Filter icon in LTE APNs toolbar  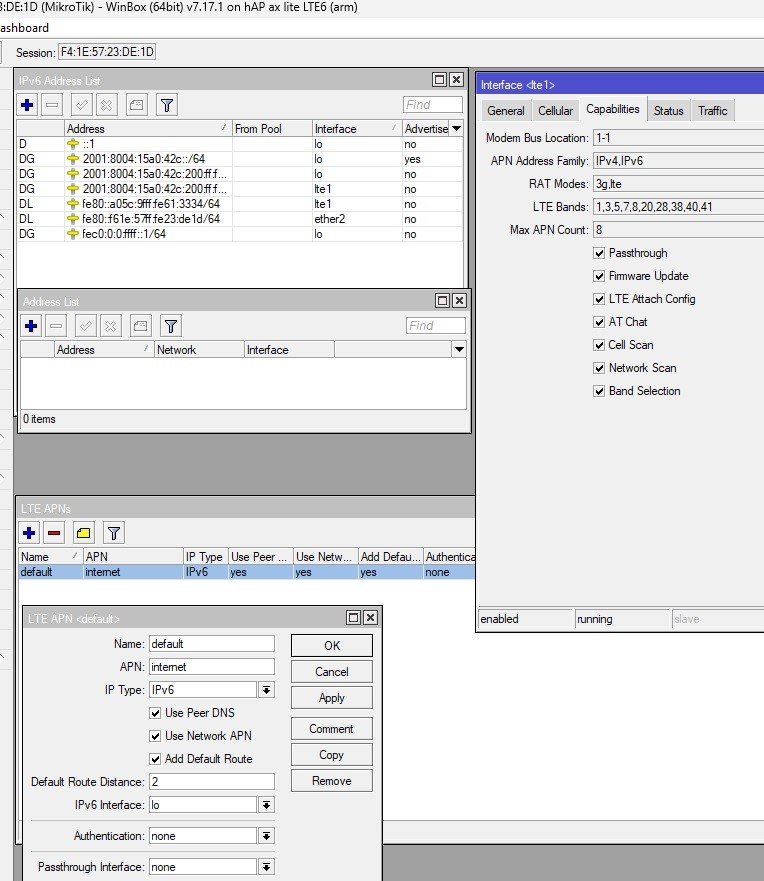click(114, 533)
